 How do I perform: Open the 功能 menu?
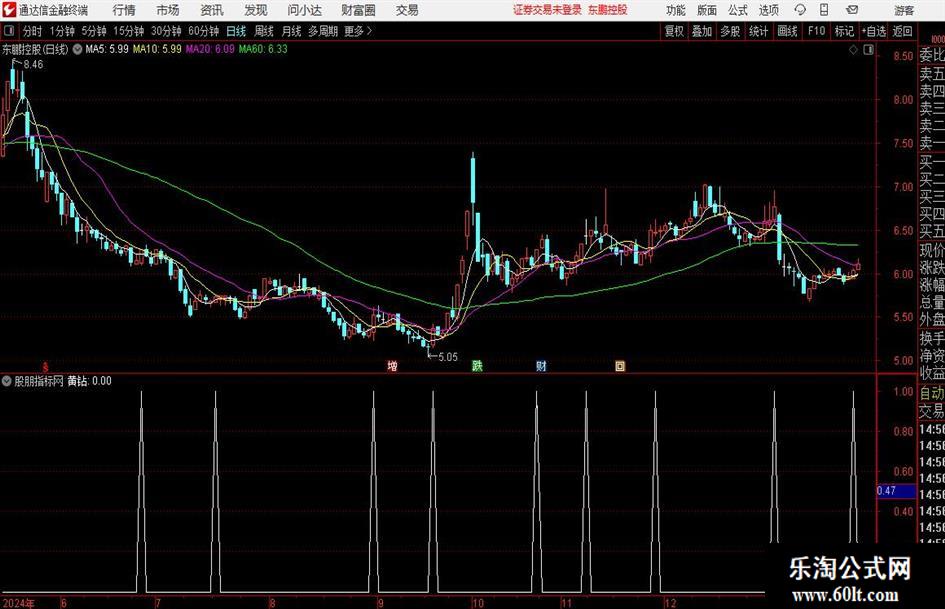pos(676,10)
